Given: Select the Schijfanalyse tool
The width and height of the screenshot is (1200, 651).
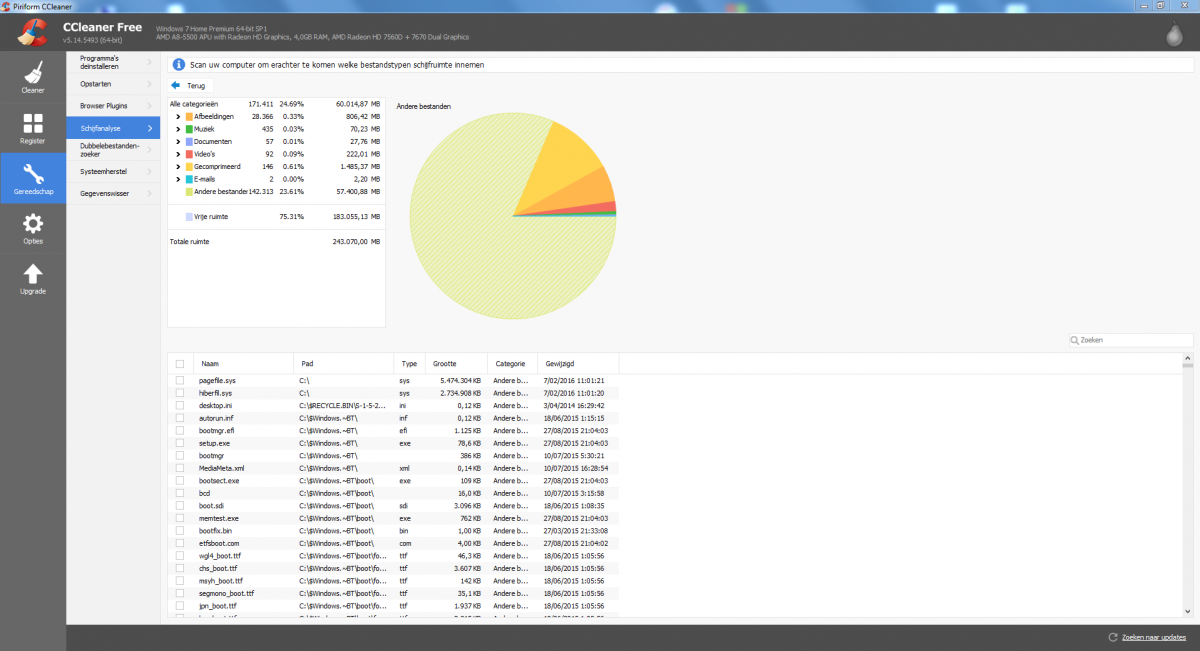Looking at the screenshot, I should tap(113, 128).
